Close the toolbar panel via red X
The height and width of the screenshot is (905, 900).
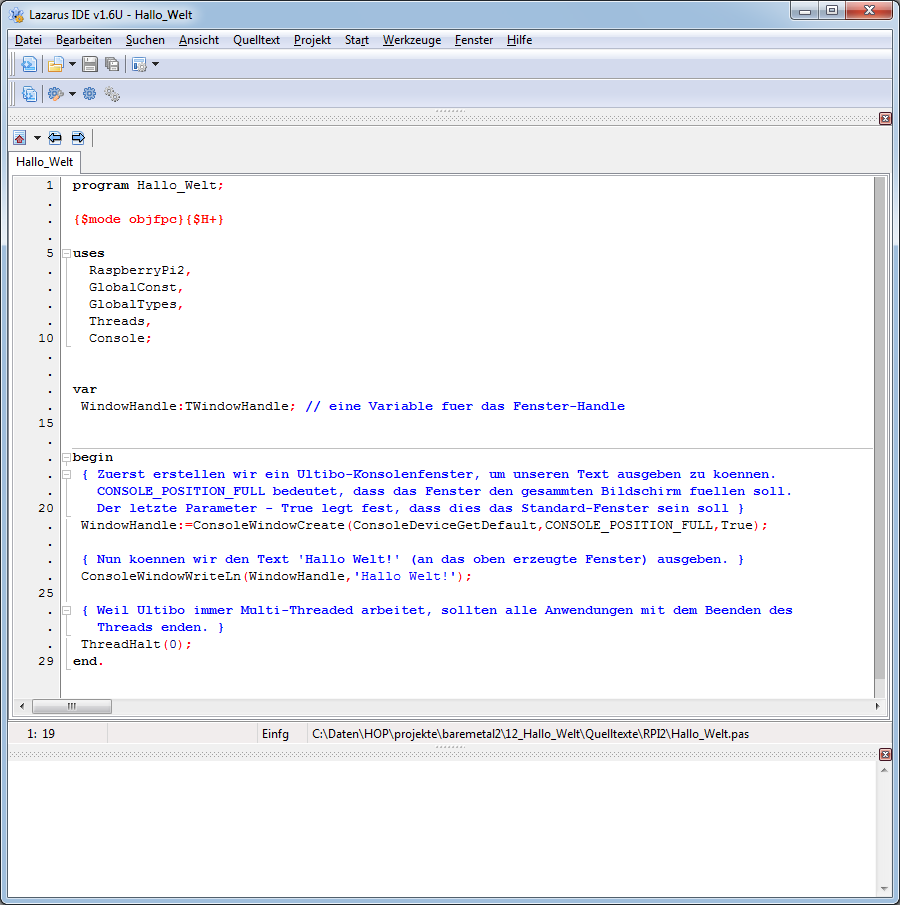pyautogui.click(x=885, y=118)
